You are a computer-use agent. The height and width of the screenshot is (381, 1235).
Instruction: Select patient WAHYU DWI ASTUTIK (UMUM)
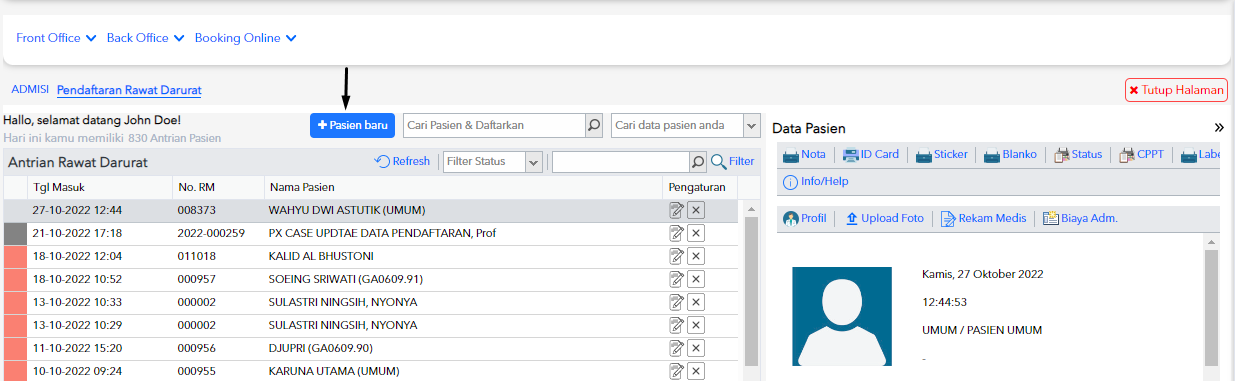tap(346, 210)
